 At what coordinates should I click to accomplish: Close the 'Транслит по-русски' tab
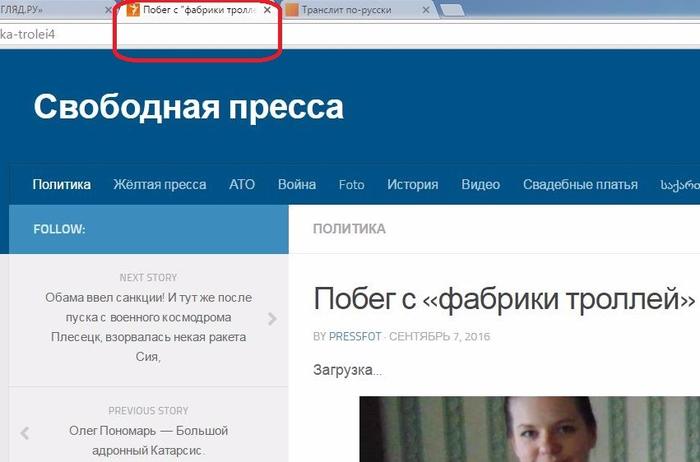pos(426,10)
